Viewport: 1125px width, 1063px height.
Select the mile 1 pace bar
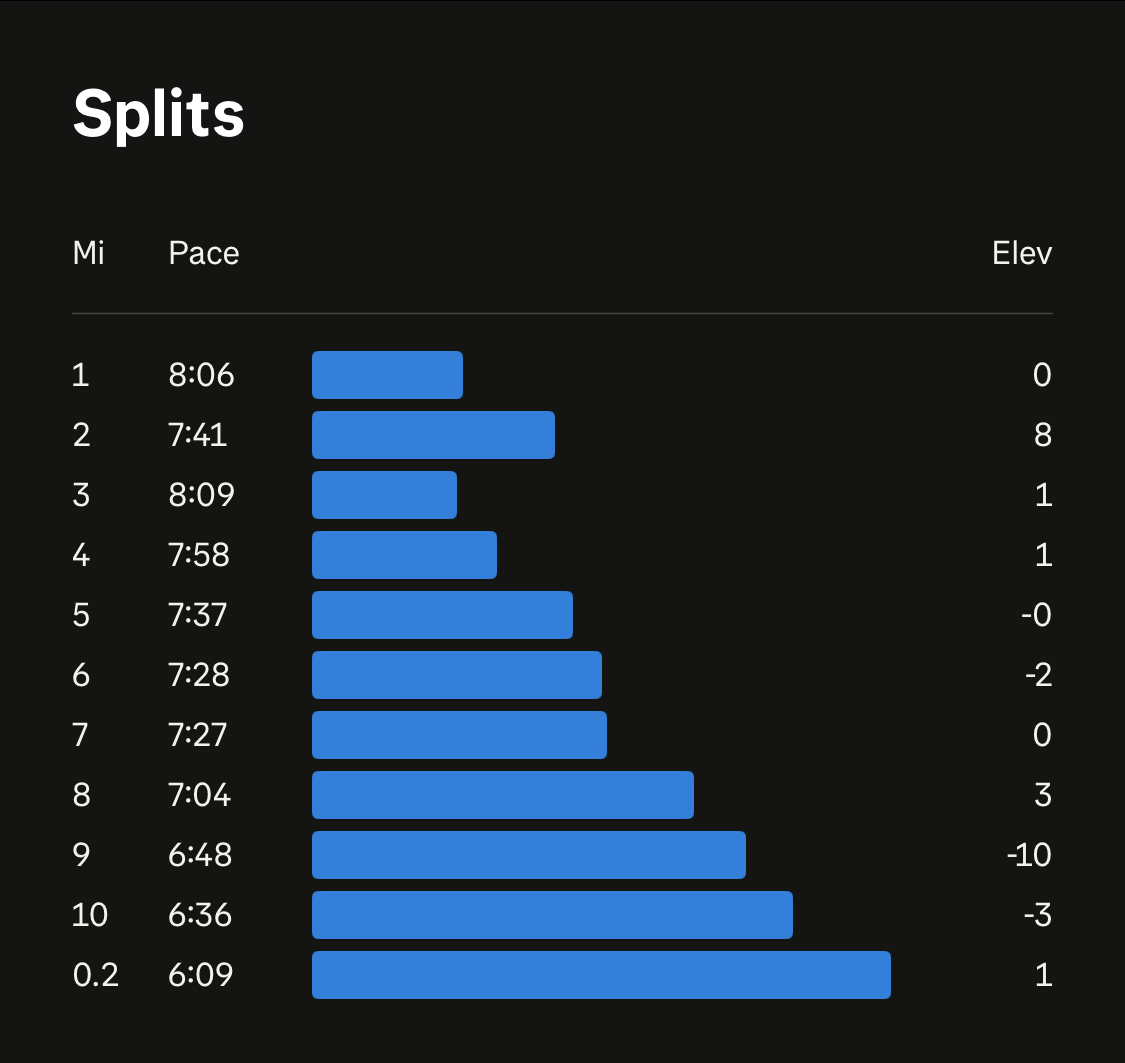point(387,374)
